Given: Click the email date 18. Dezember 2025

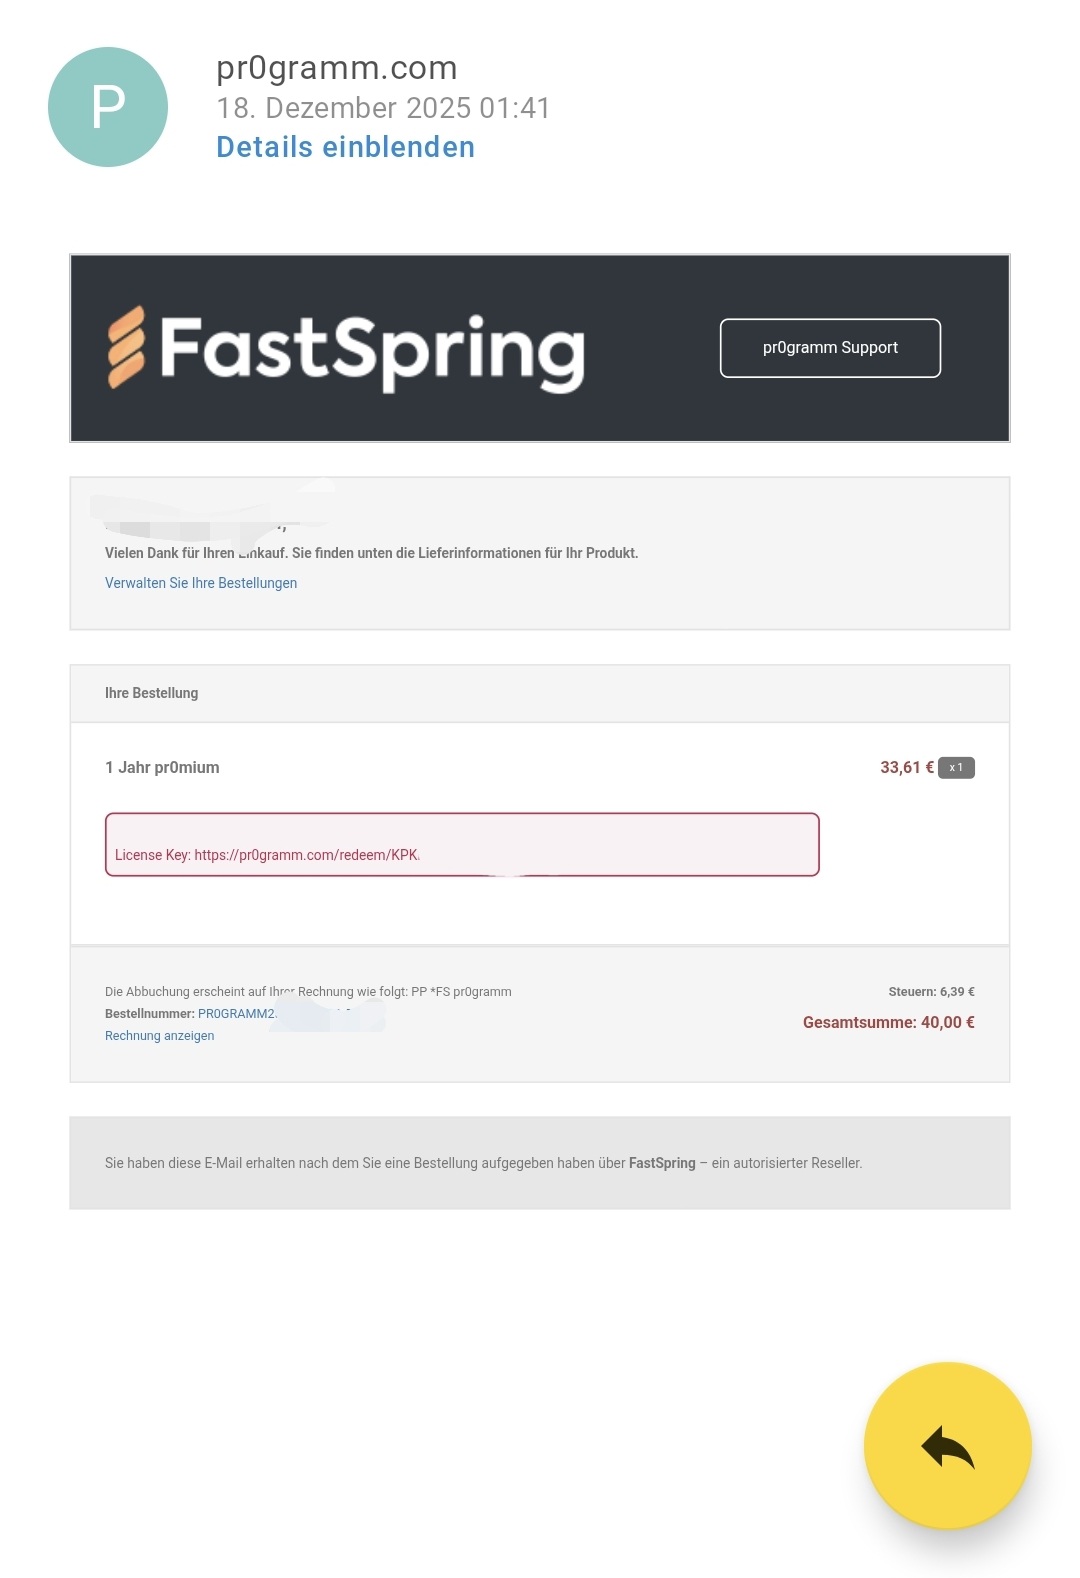Looking at the screenshot, I should point(383,108).
